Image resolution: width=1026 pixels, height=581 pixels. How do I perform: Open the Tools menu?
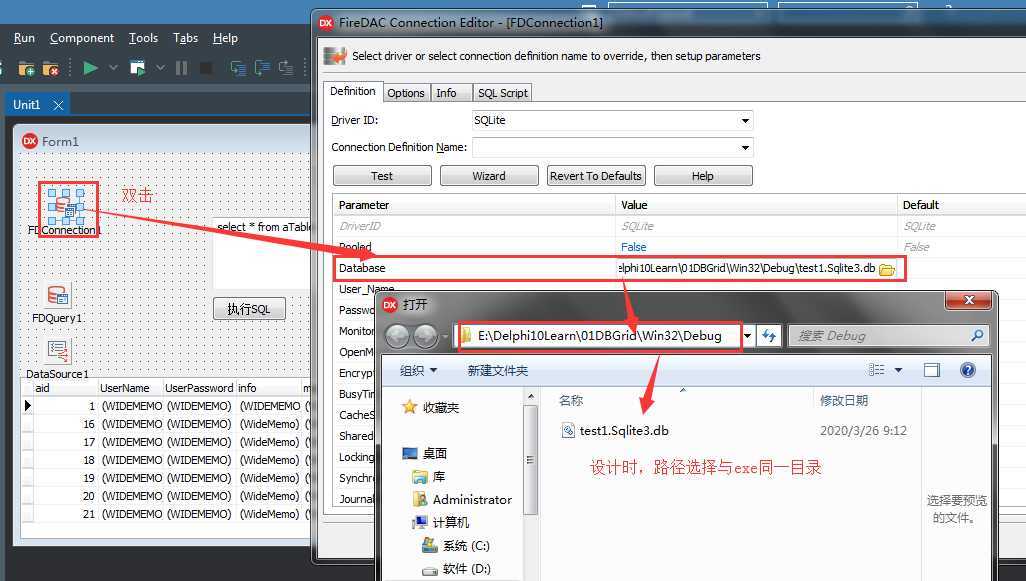tap(143, 38)
